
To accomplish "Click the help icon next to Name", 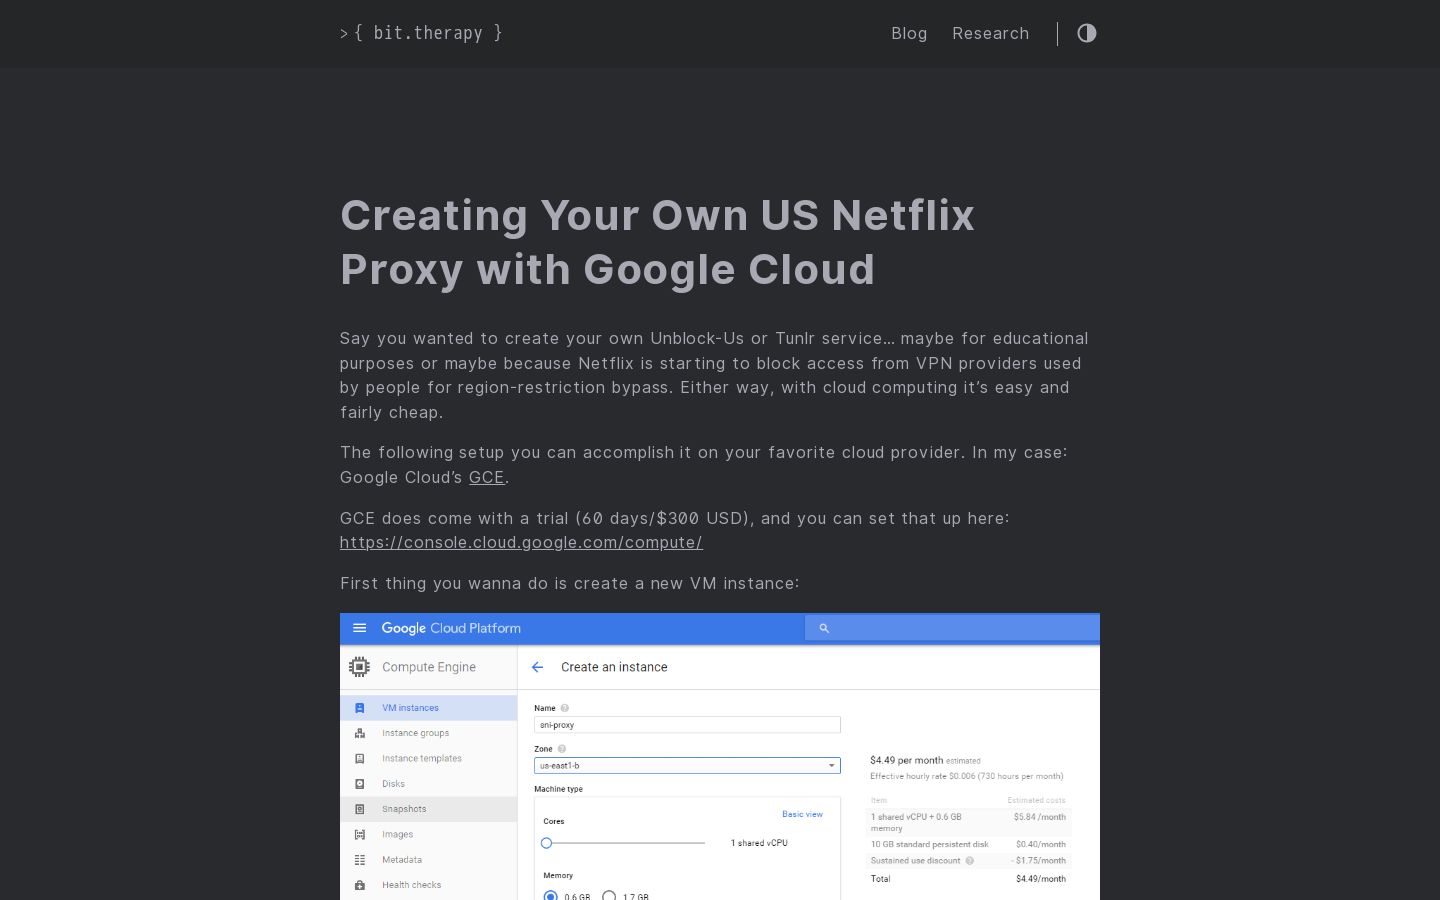I will [564, 708].
